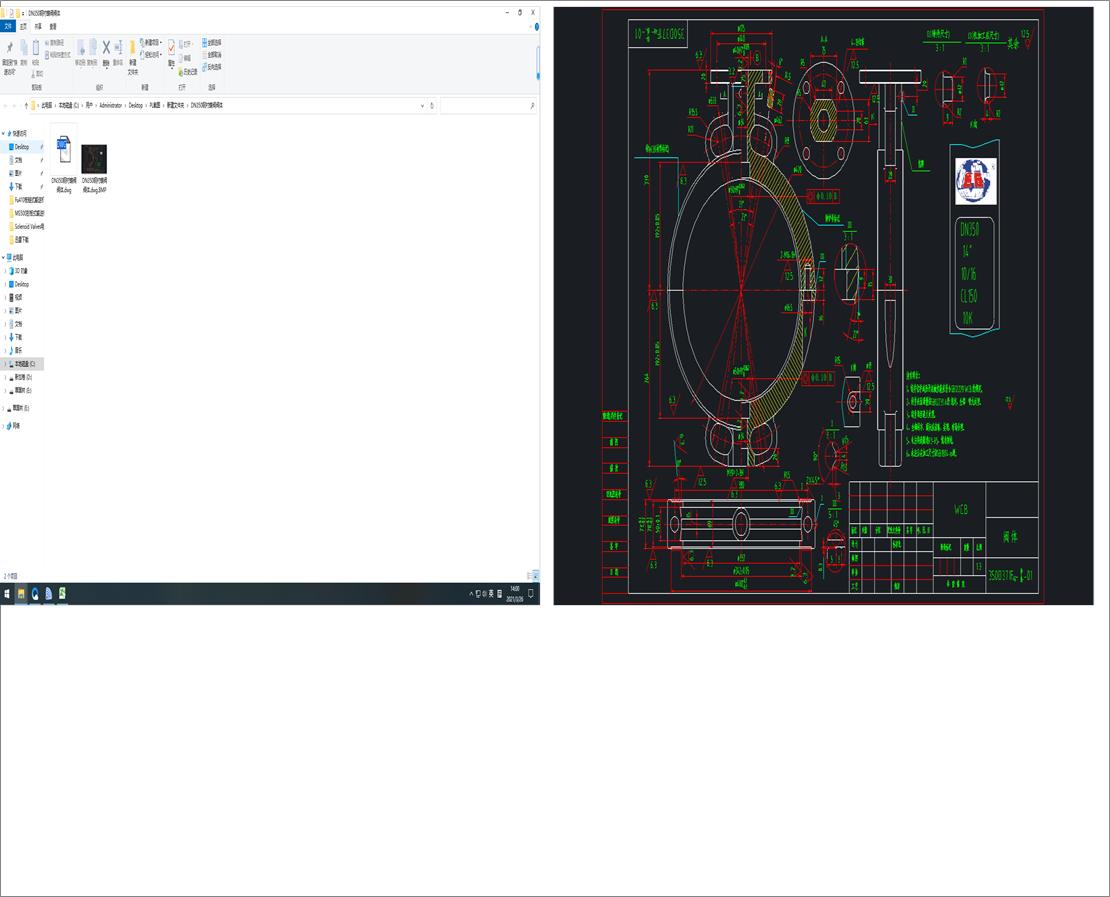Click the Delete icon in the ribbon
The height and width of the screenshot is (897, 1110).
pos(105,48)
